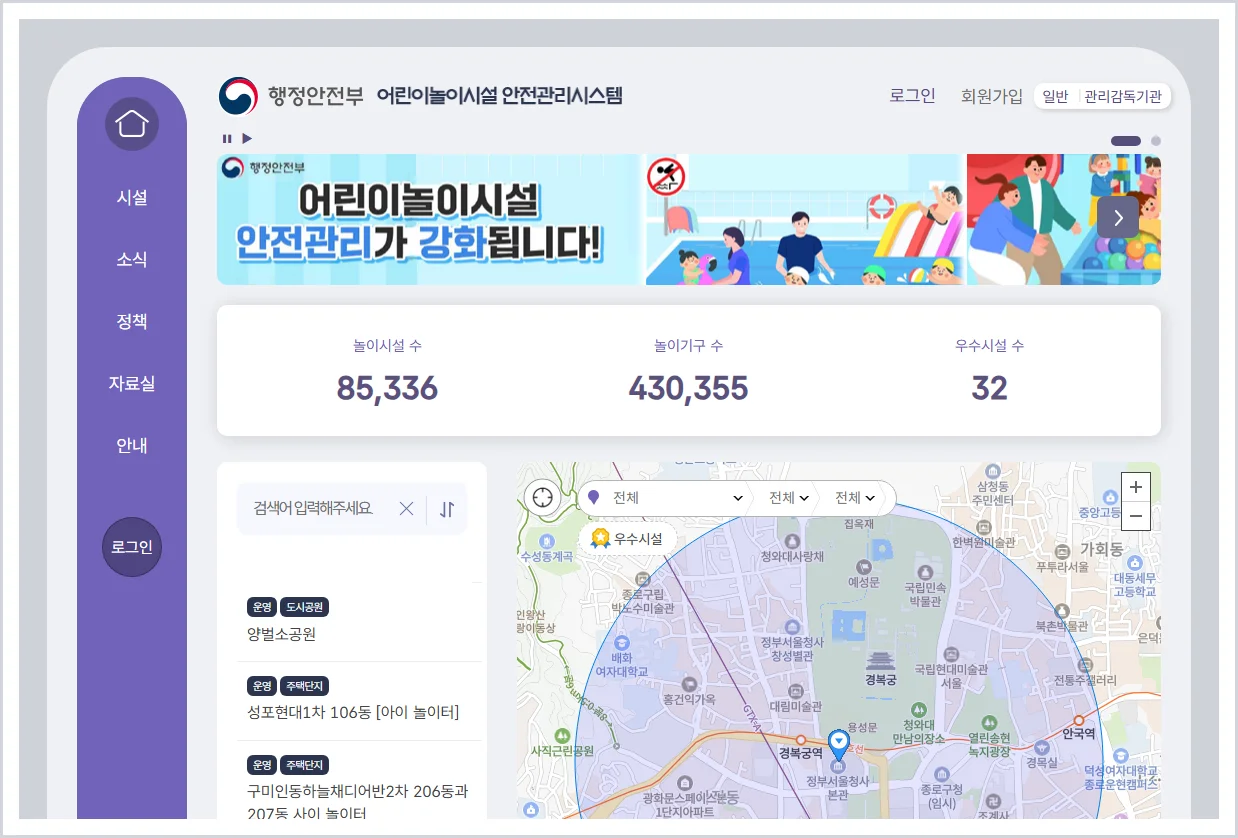Click 열린송현 녹지광장 marker
The width and height of the screenshot is (1238, 838).
click(988, 723)
